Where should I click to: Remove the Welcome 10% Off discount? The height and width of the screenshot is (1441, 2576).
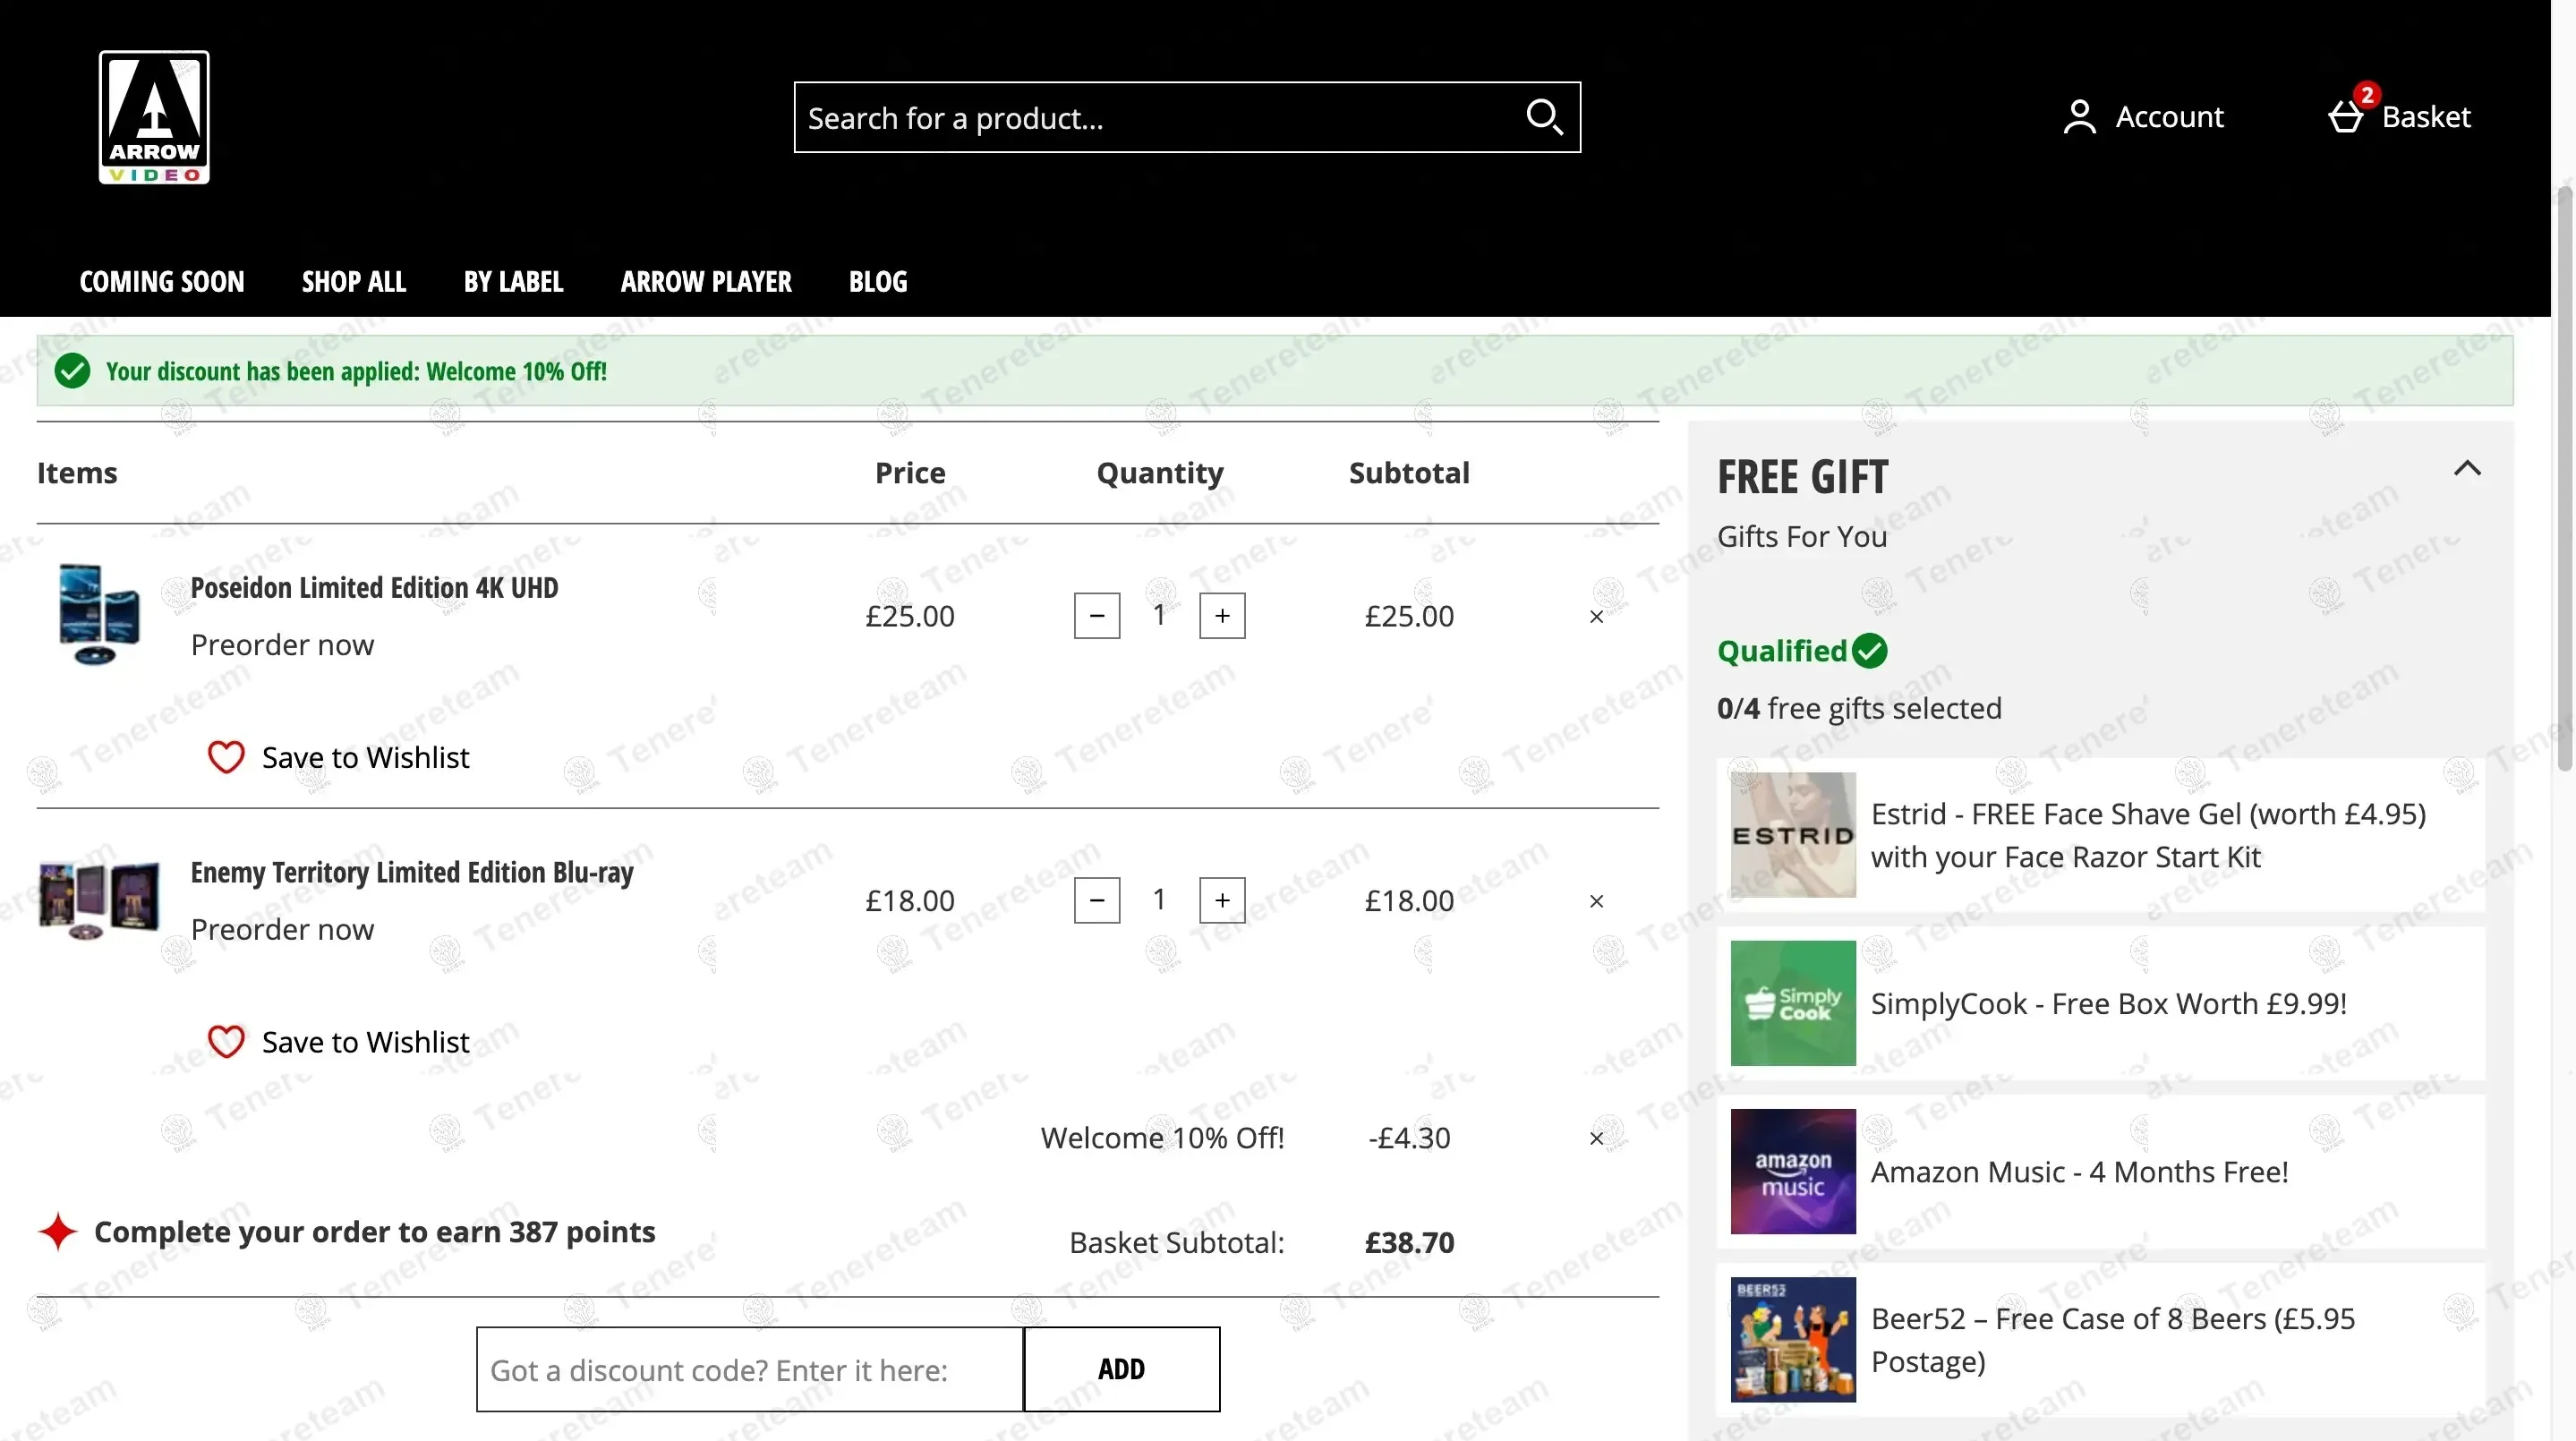pyautogui.click(x=1596, y=1138)
